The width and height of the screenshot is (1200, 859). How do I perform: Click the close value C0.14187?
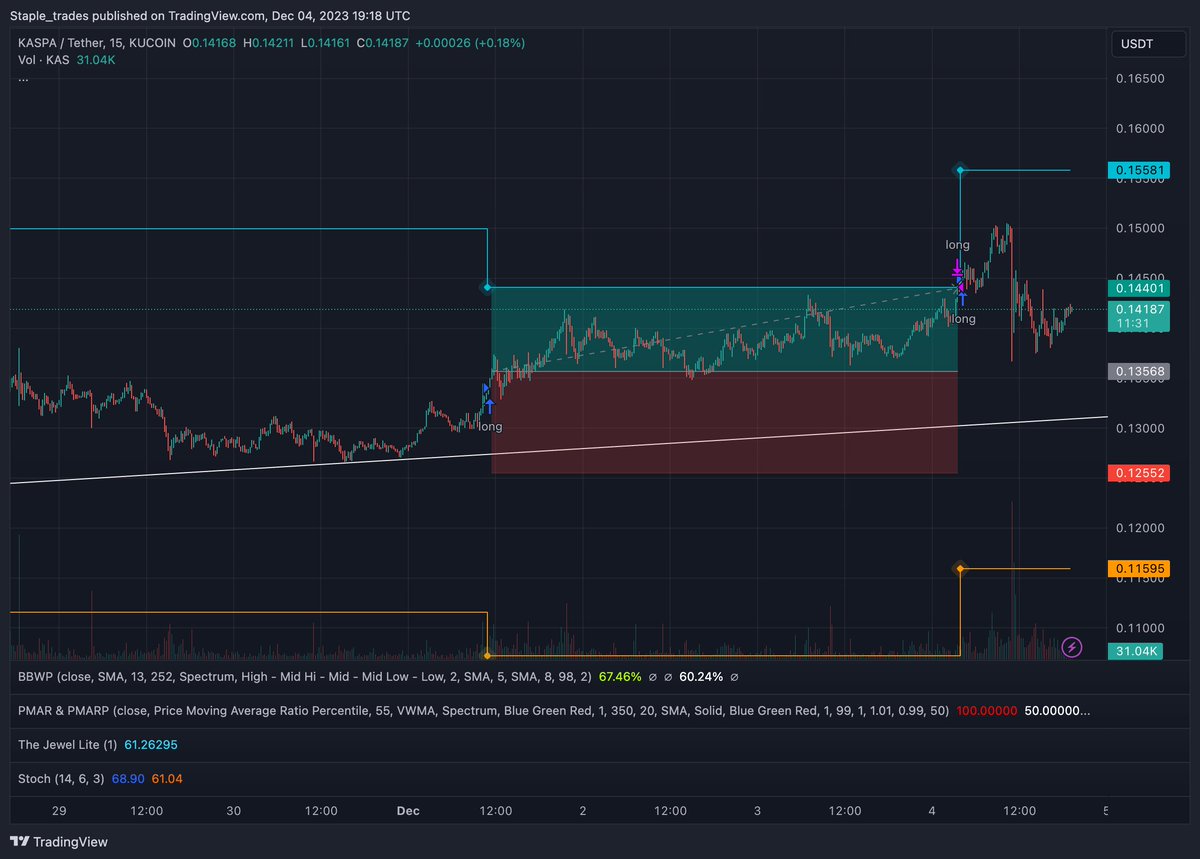(381, 43)
